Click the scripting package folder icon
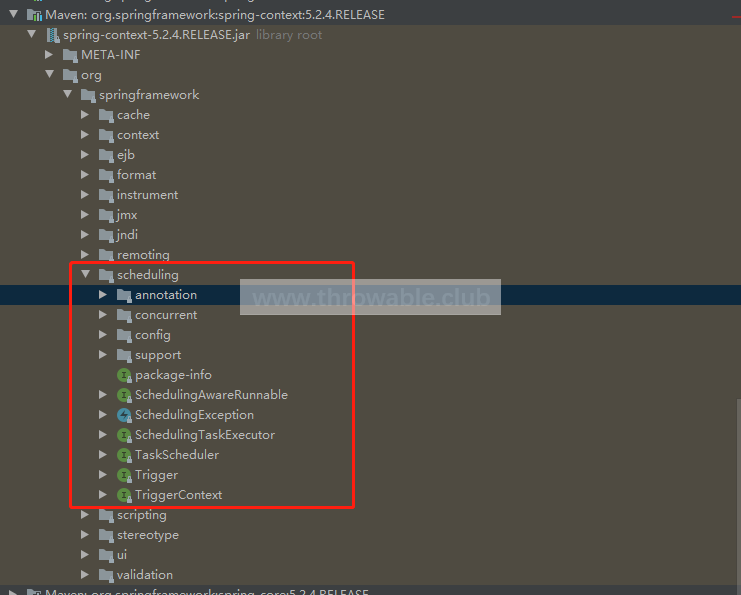This screenshot has width=741, height=595. pyautogui.click(x=106, y=515)
